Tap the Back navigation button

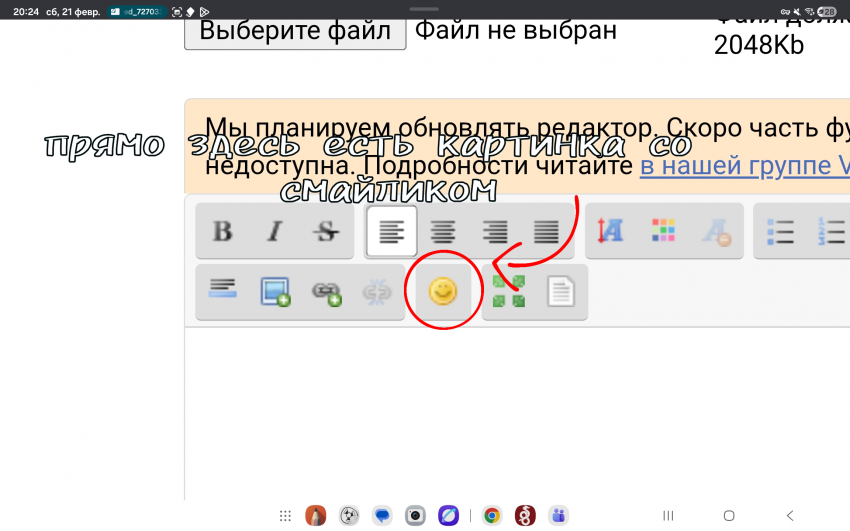pos(790,515)
